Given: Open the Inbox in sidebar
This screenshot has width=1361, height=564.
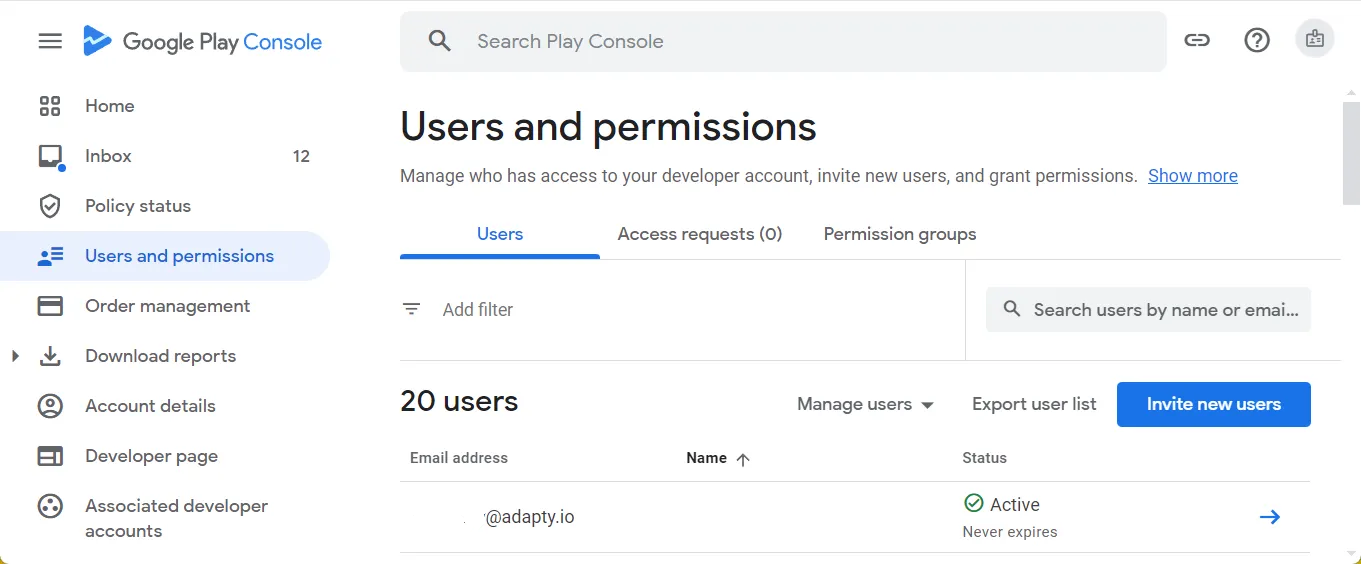Looking at the screenshot, I should click(x=108, y=156).
